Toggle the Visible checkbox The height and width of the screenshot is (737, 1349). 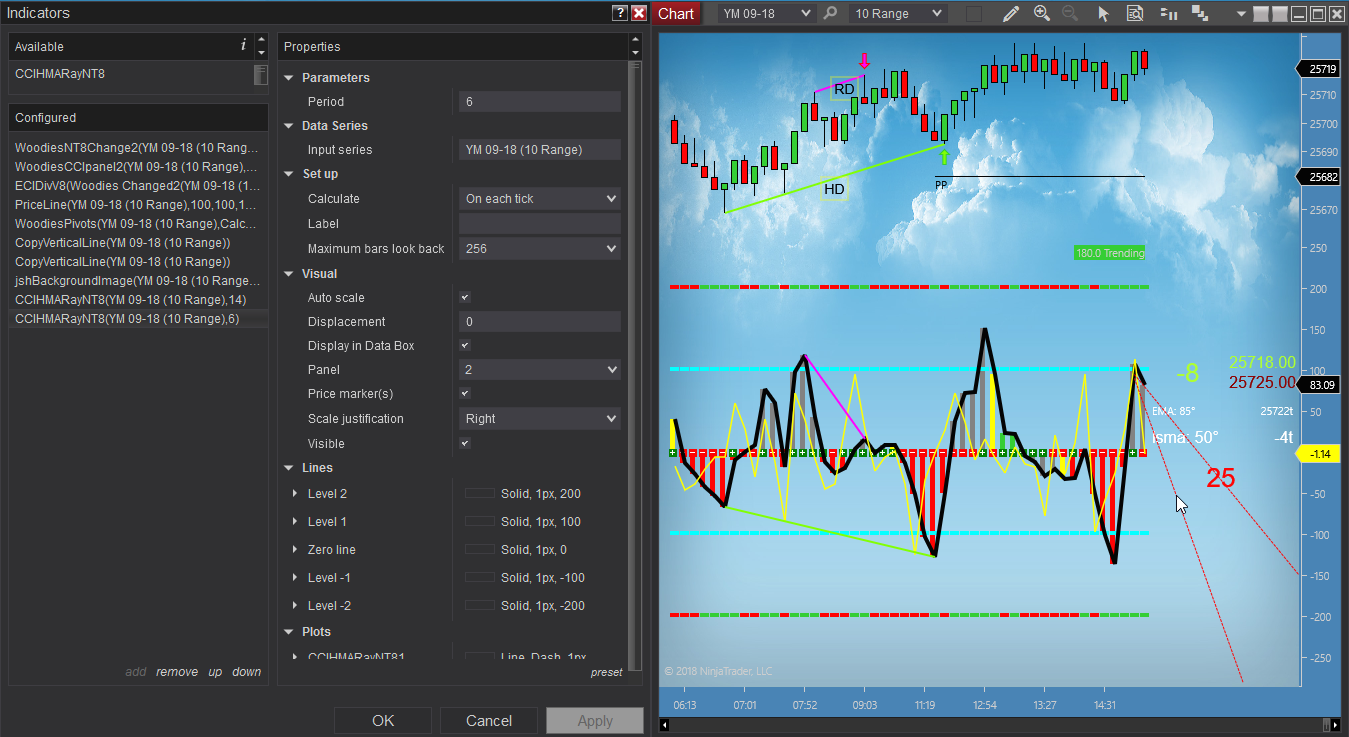464,443
